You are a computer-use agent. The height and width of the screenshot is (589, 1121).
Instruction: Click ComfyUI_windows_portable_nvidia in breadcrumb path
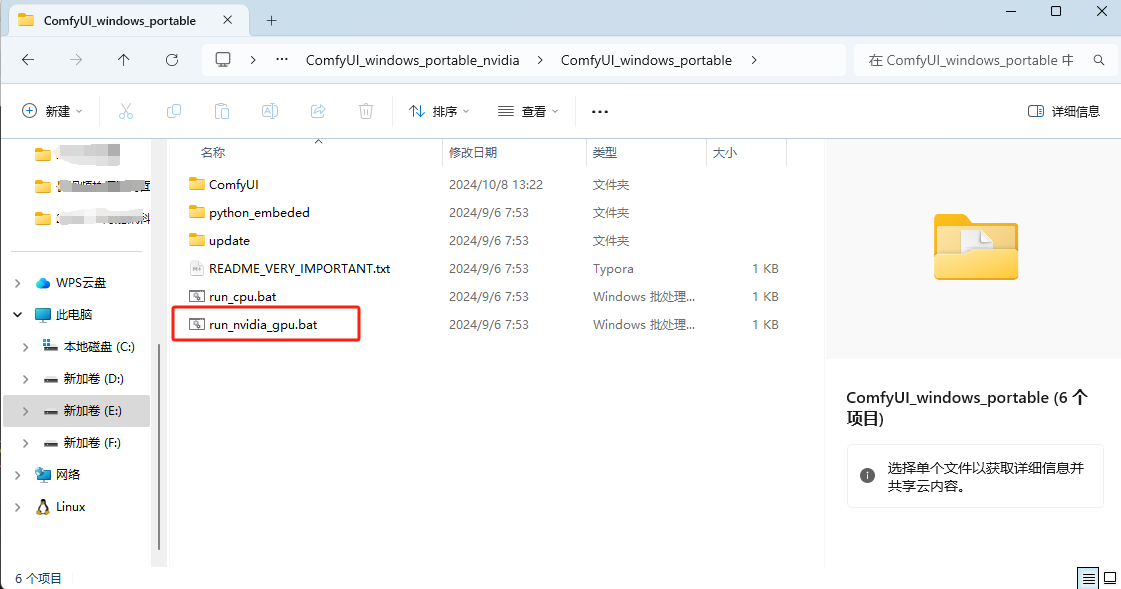coord(412,60)
